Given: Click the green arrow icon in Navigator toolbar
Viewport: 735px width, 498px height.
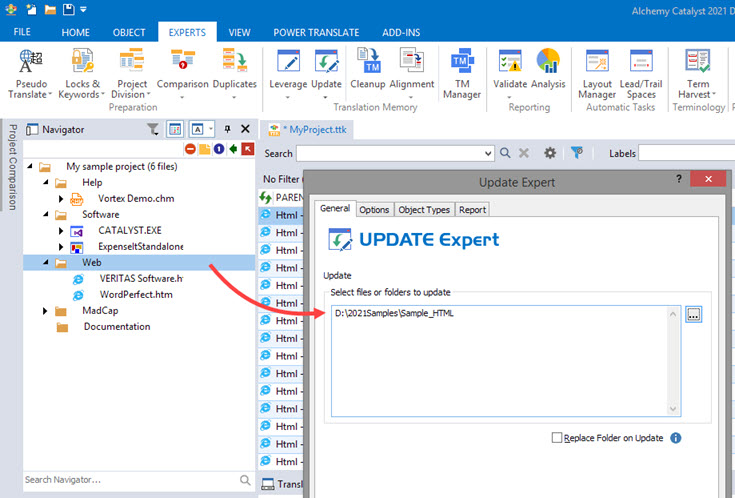Looking at the screenshot, I should coord(233,149).
